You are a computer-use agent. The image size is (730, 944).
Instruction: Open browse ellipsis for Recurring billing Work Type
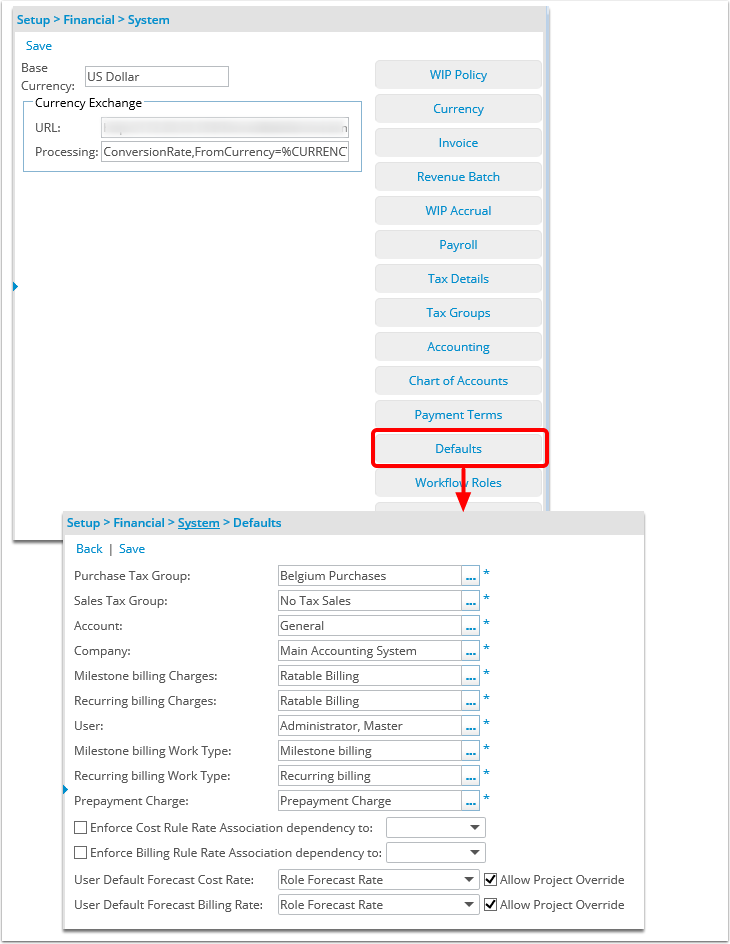pyautogui.click(x=471, y=776)
